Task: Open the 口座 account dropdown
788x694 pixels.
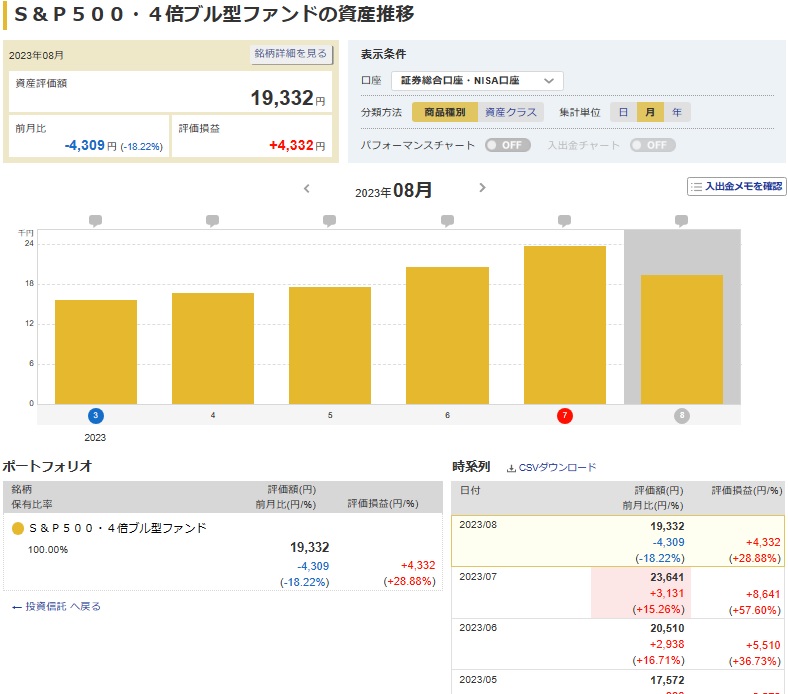Action: 477,80
